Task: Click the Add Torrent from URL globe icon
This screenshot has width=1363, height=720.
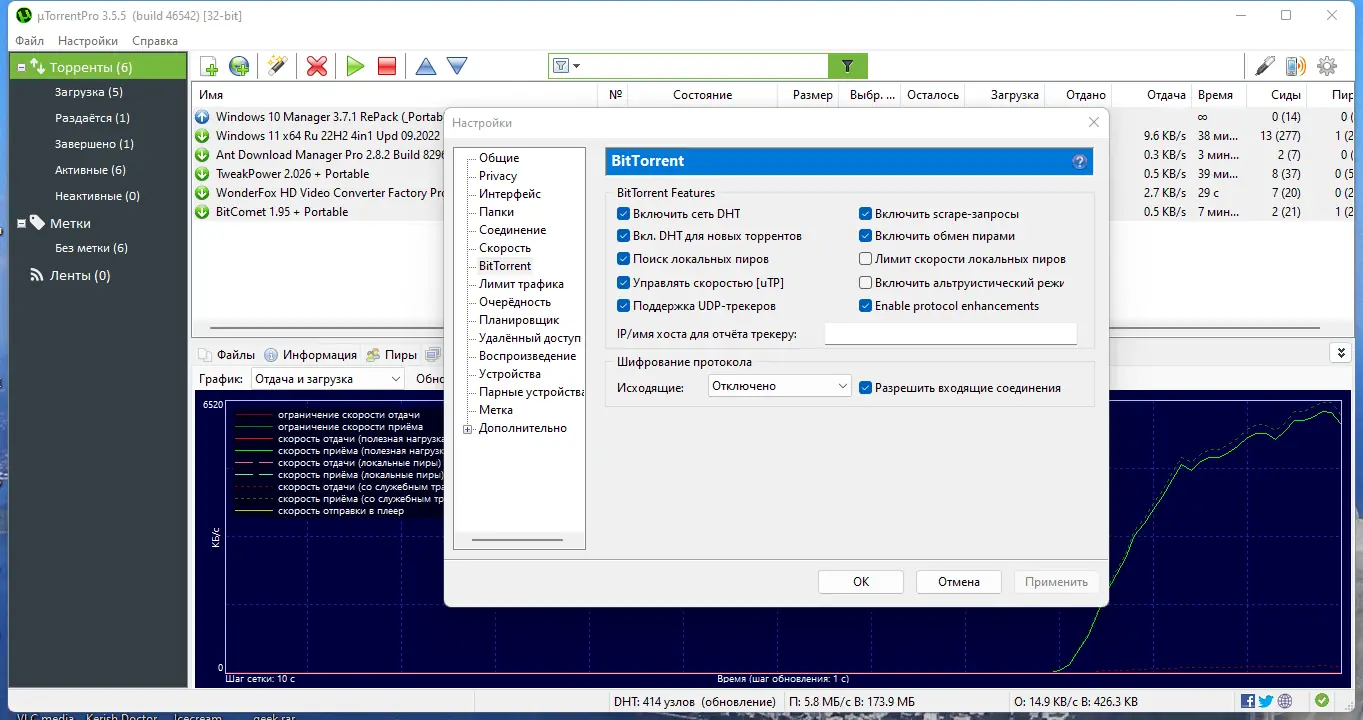Action: click(240, 67)
